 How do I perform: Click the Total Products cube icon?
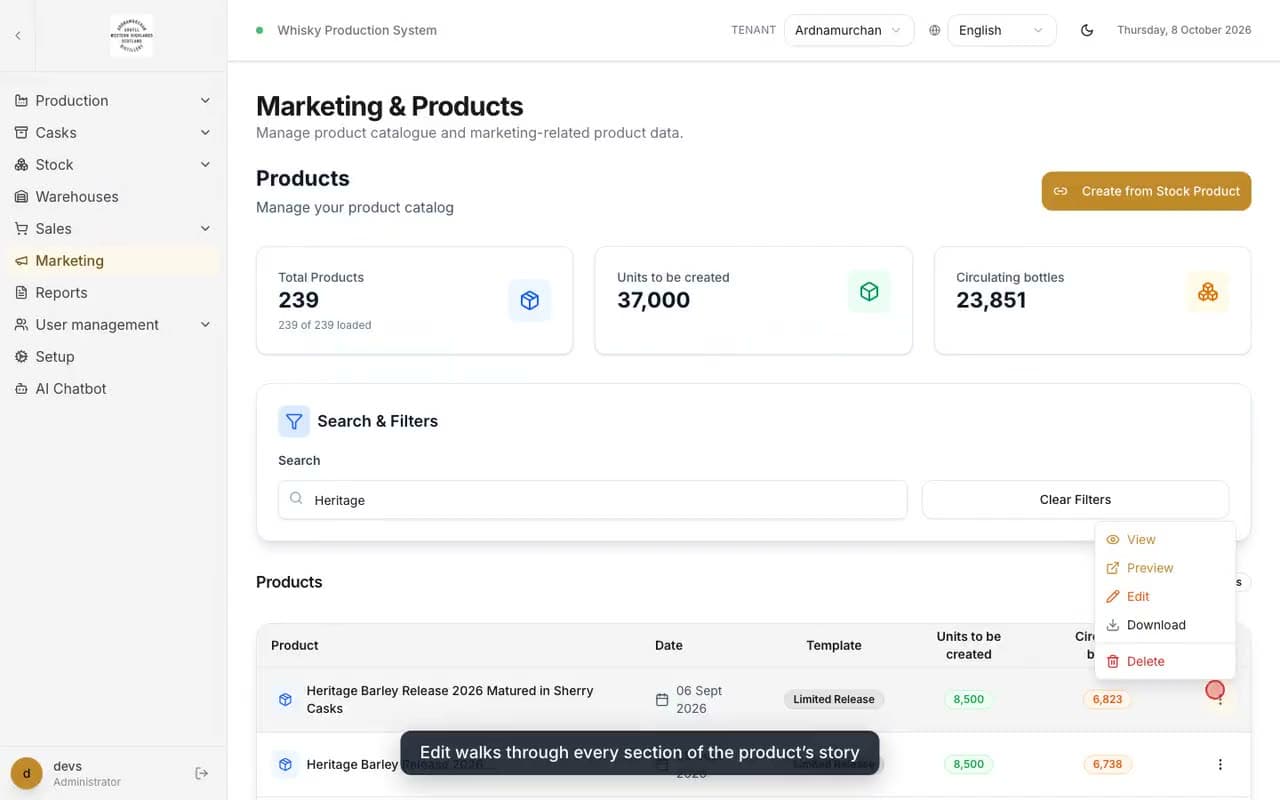[x=530, y=300]
